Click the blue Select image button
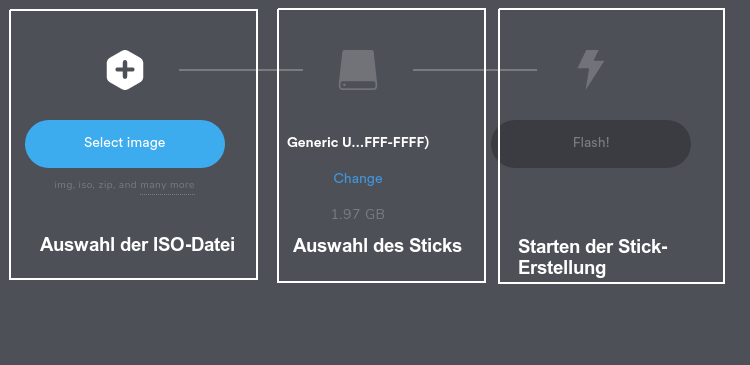750x365 pixels. tap(125, 144)
